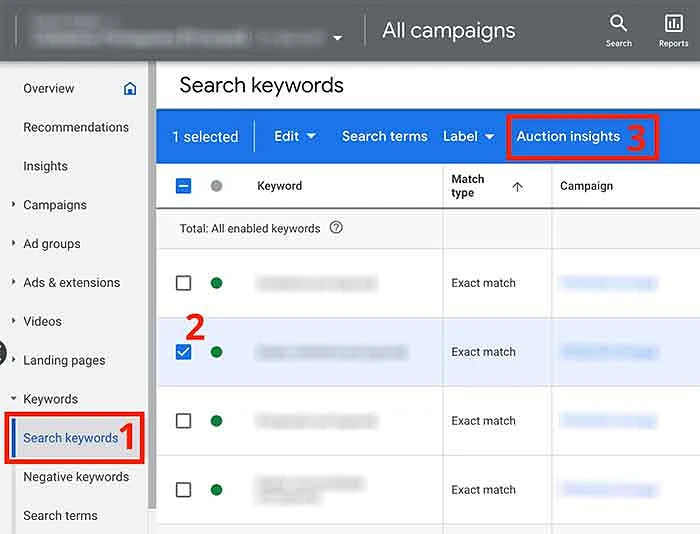This screenshot has height=534, width=700.
Task: Check the fourth keyword row checkbox
Action: (183, 490)
